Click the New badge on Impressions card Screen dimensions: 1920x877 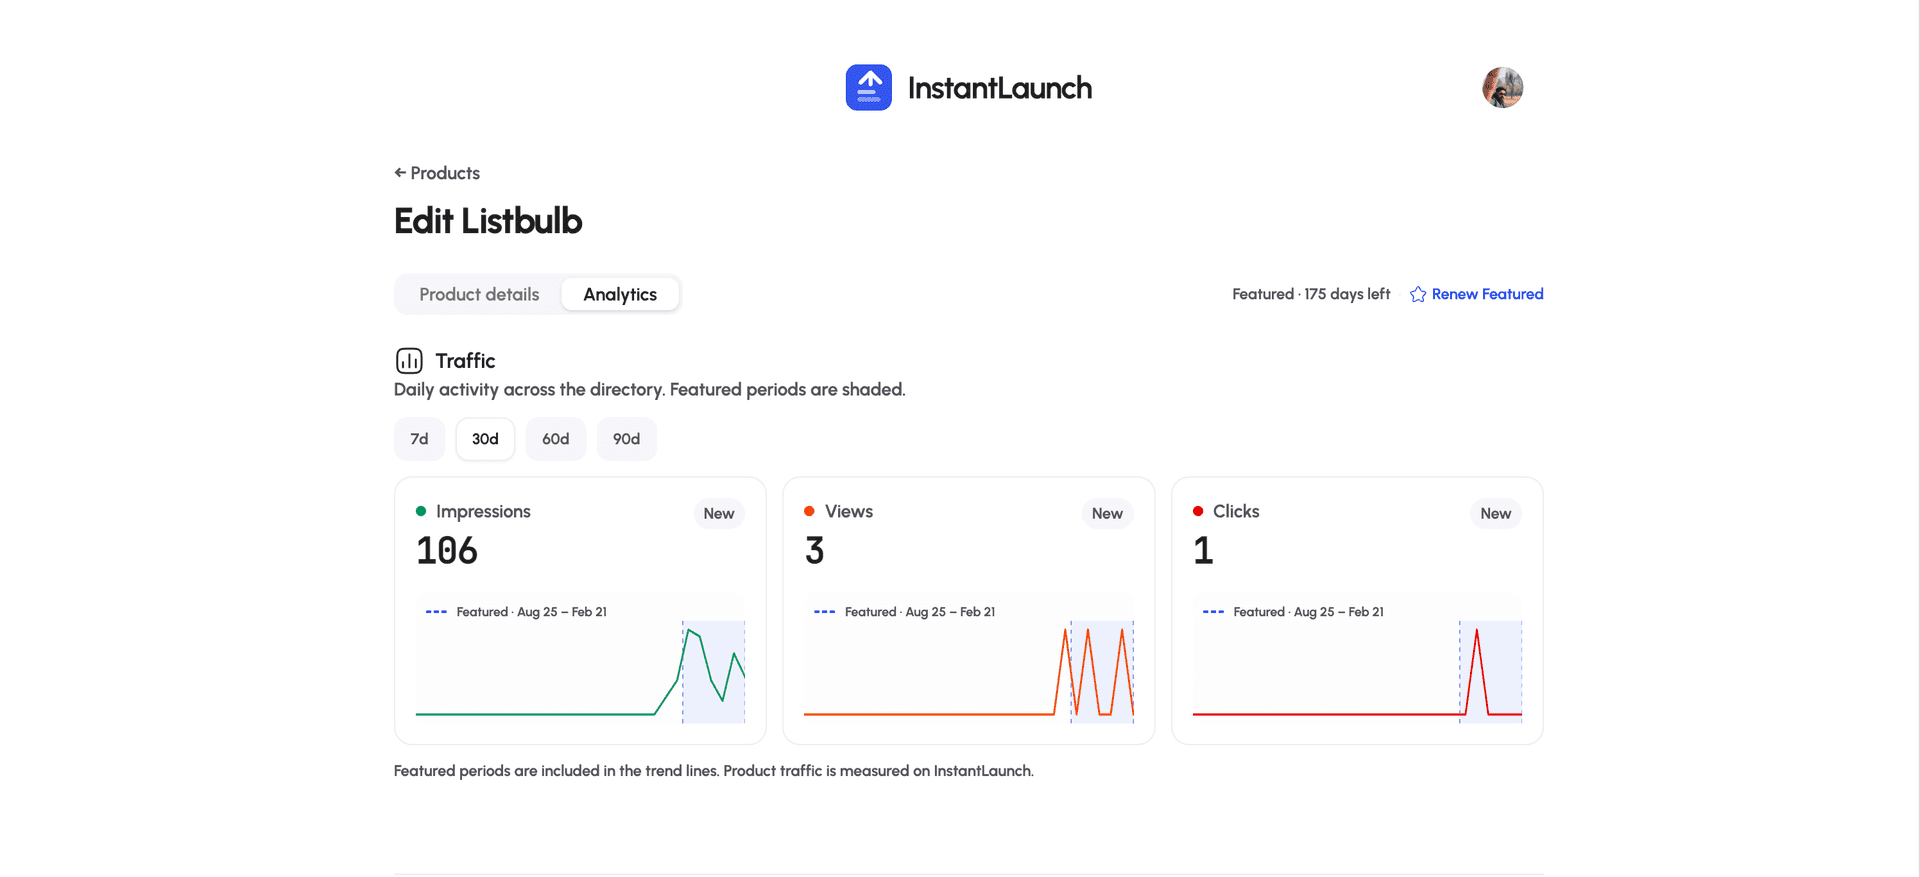[x=719, y=513]
